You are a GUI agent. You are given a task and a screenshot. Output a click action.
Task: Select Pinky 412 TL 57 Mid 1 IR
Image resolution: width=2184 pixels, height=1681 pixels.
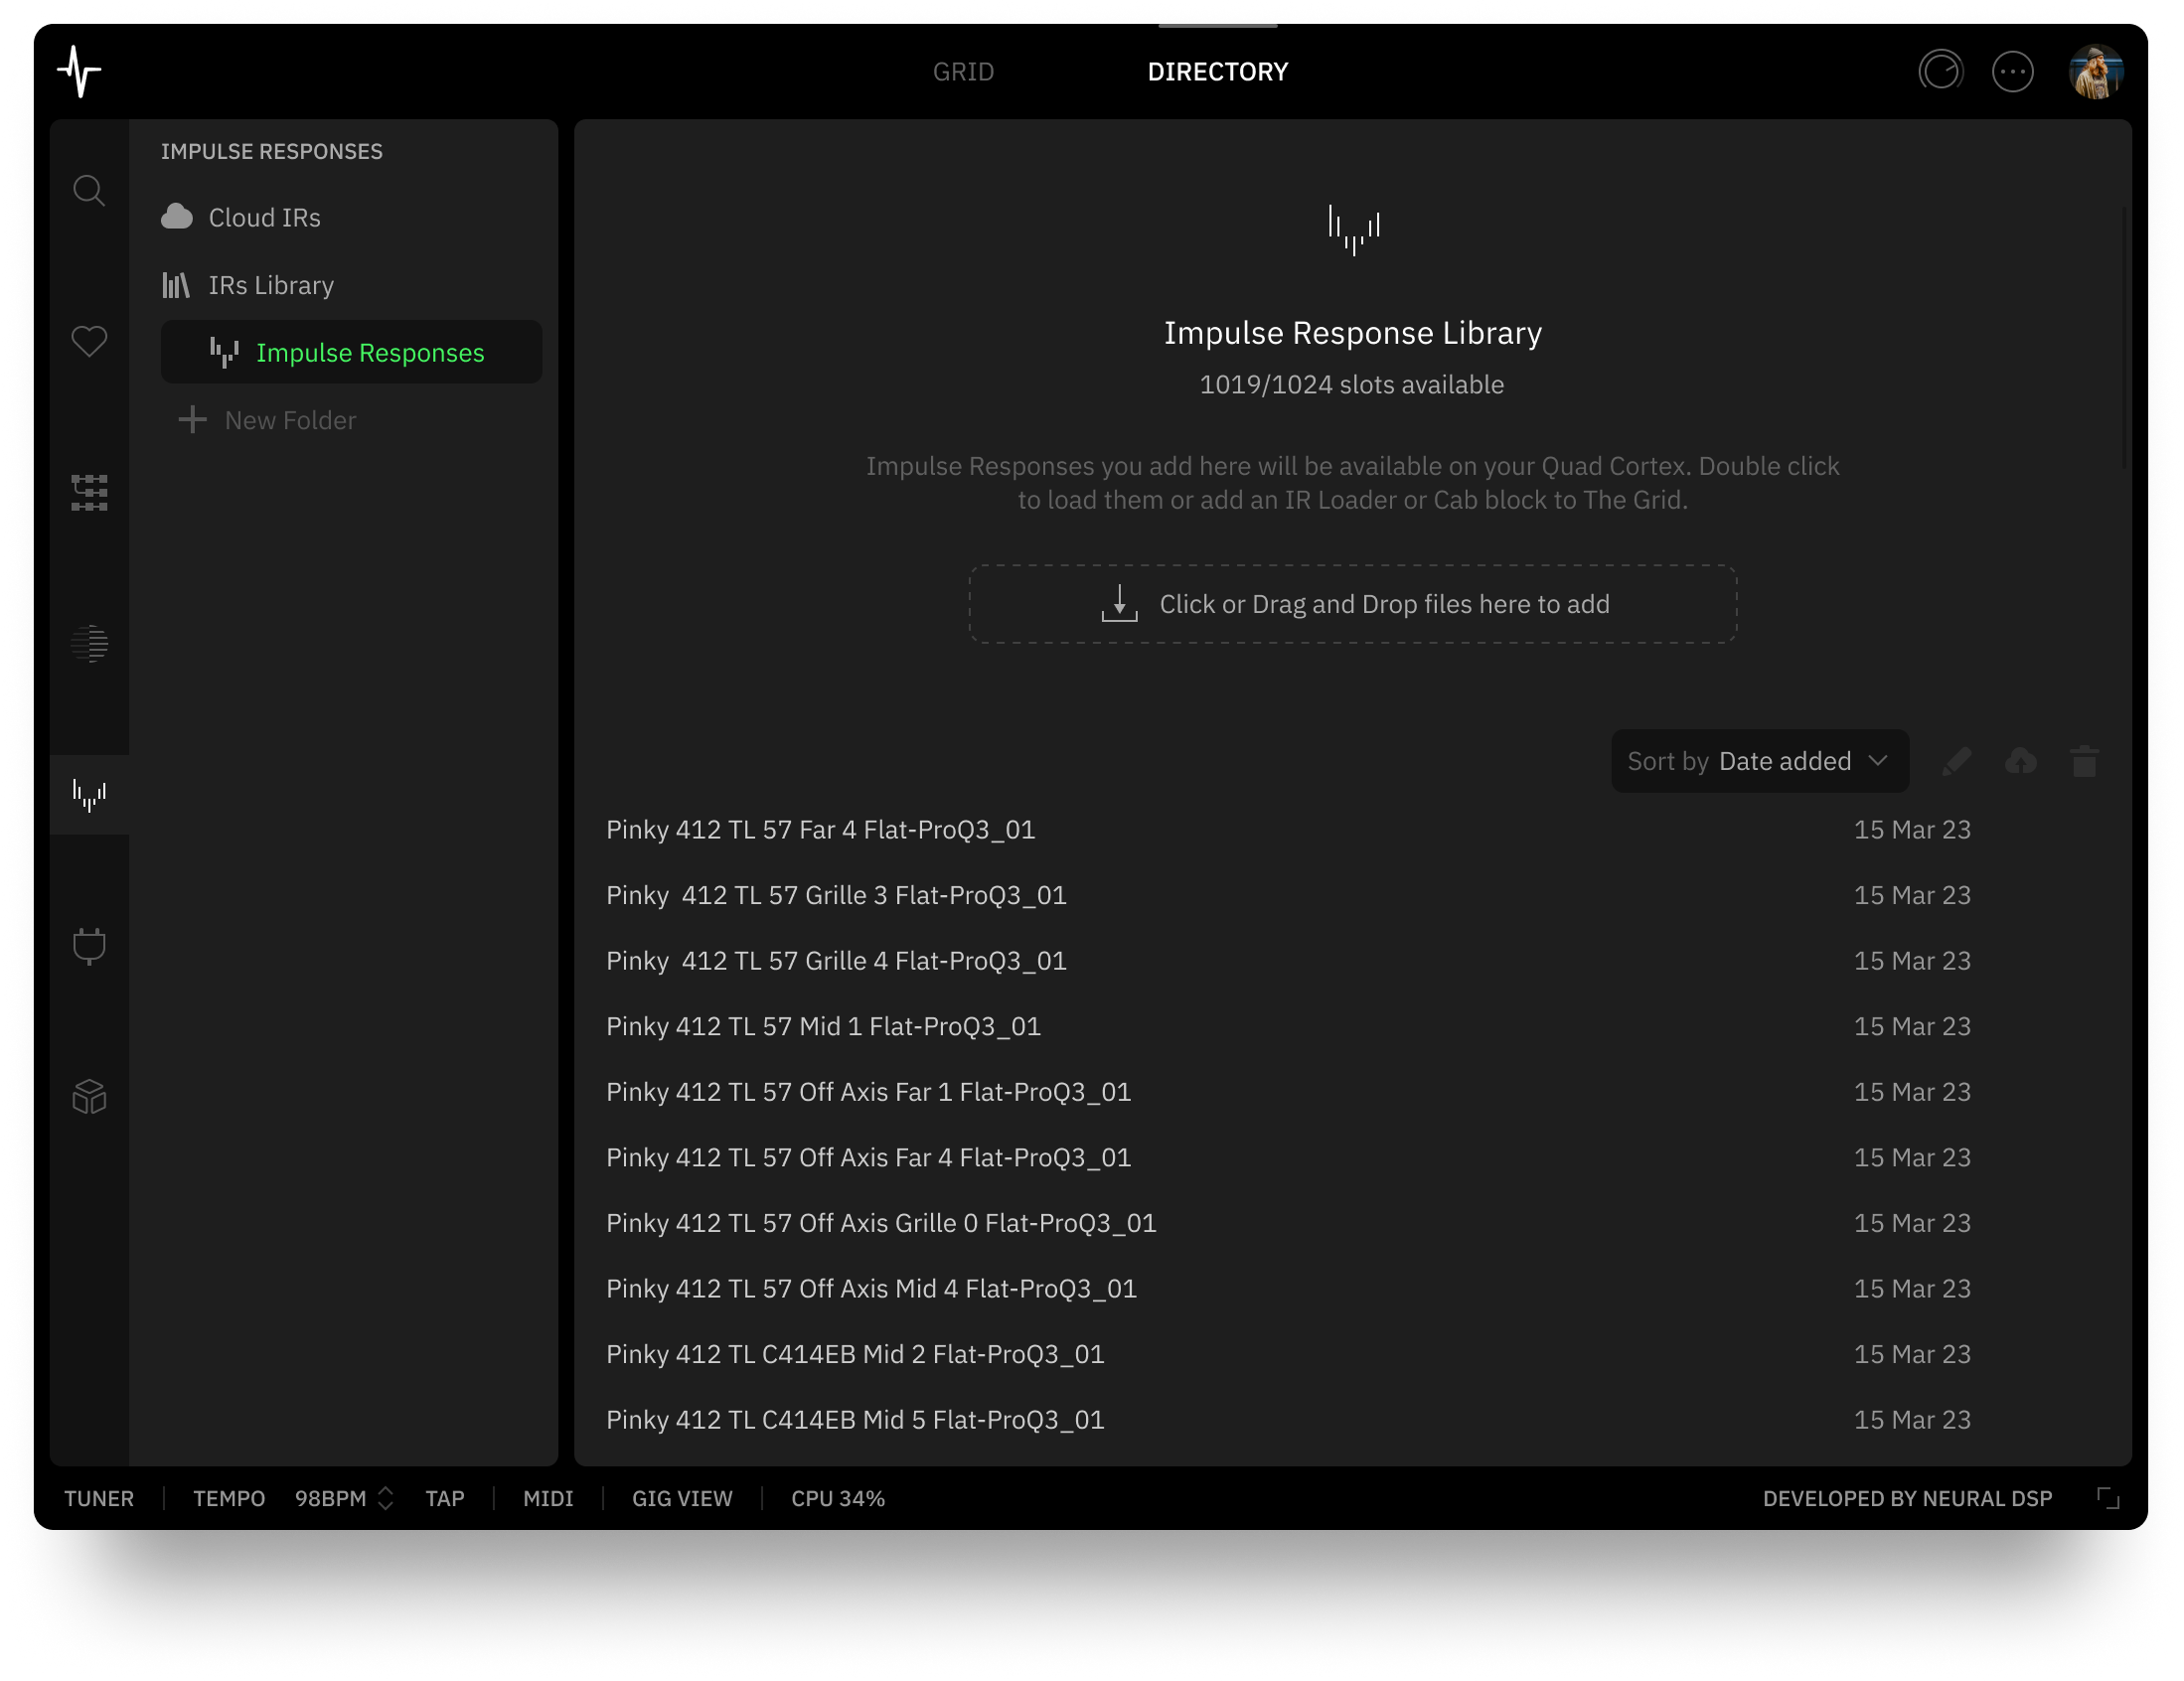823,1026
